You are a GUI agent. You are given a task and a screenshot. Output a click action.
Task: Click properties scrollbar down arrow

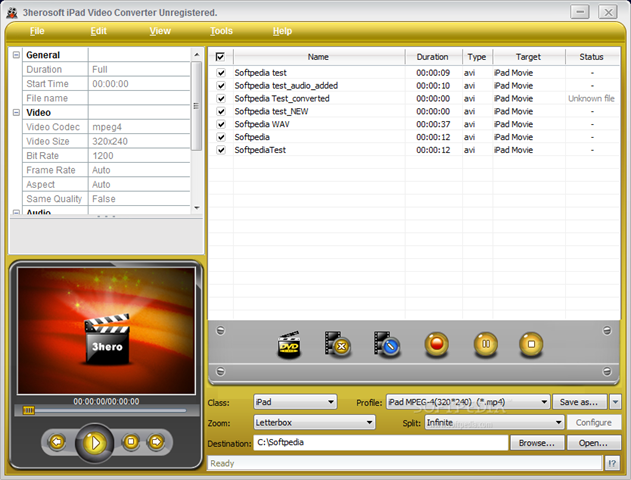196,208
